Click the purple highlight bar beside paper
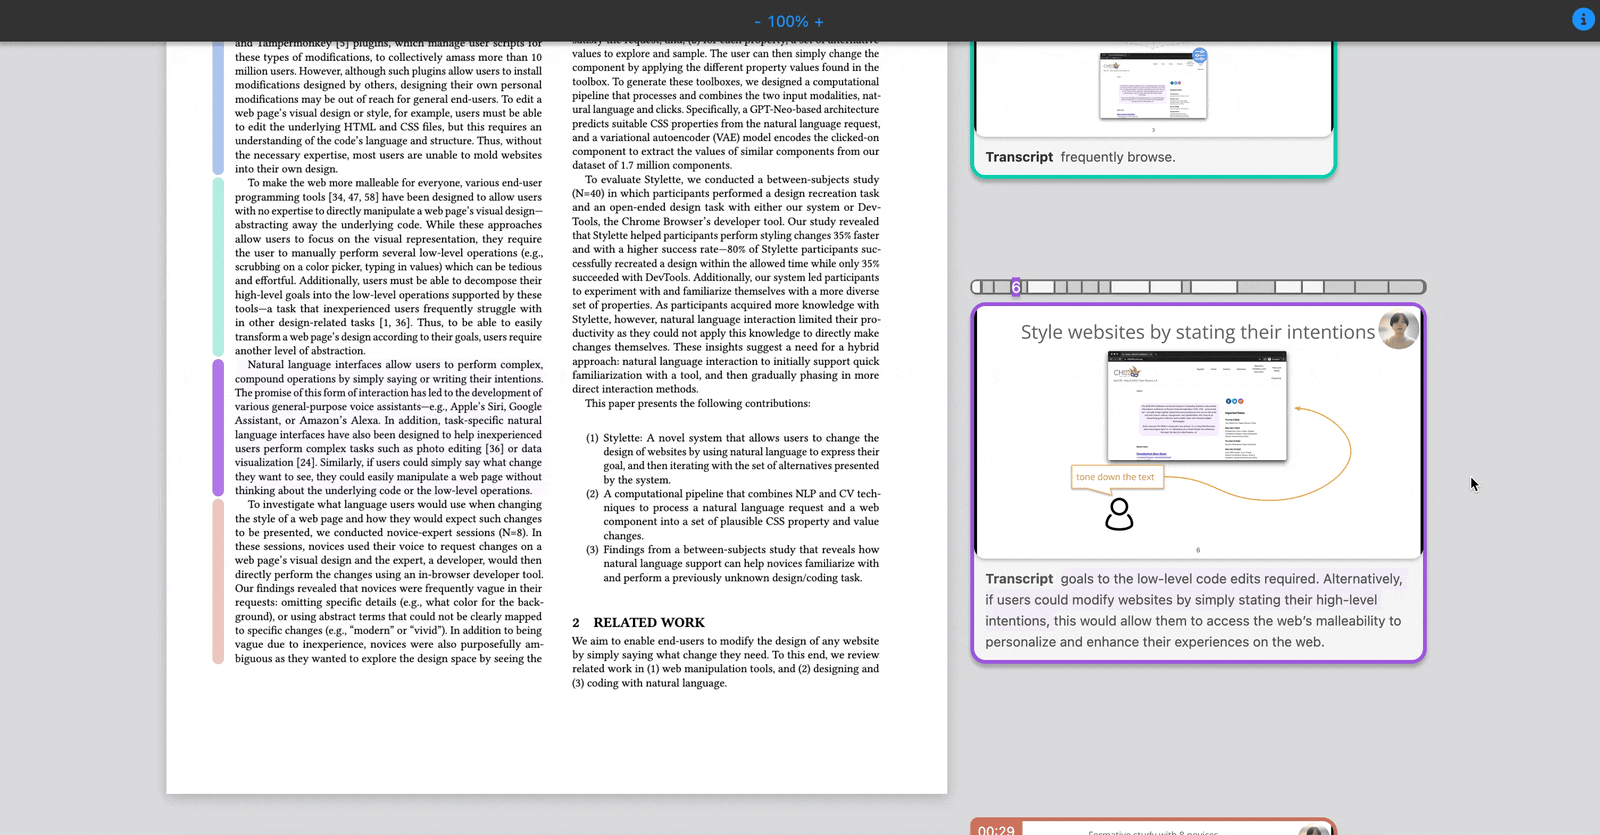 (218, 428)
